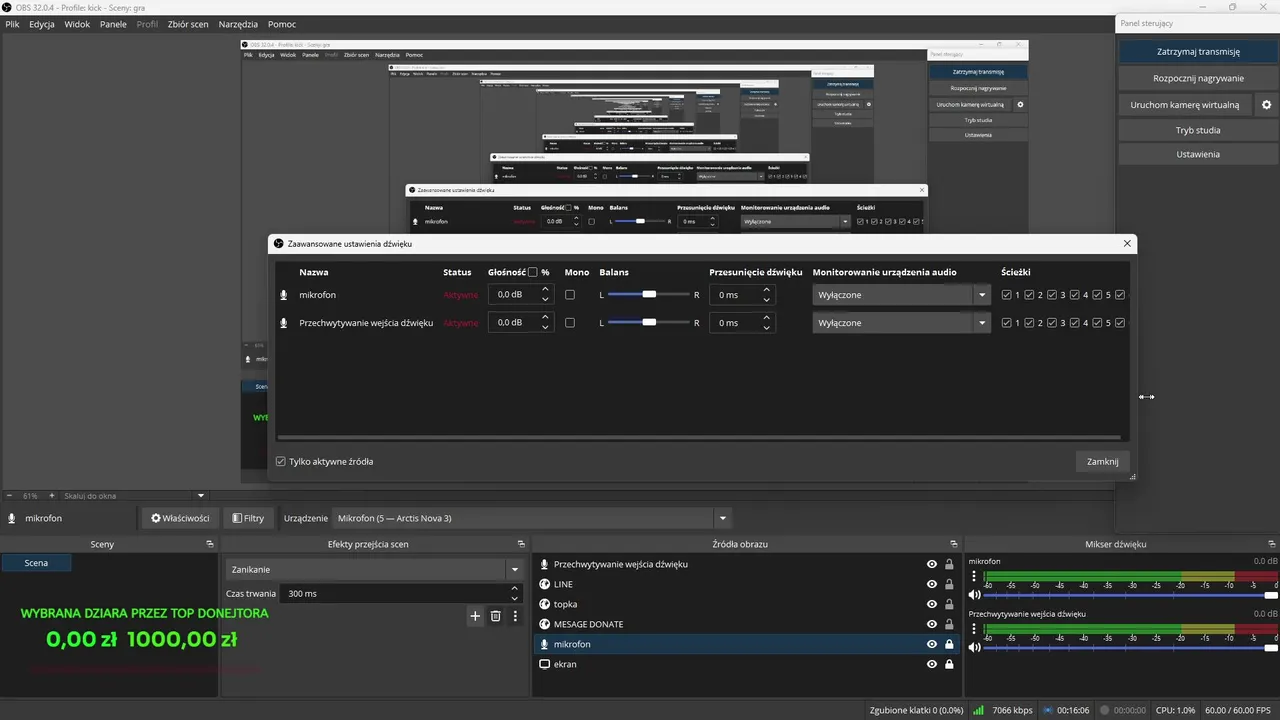Click Uruchom kamerę wirtualną button
Image resolution: width=1280 pixels, height=720 pixels.
[x=1185, y=105]
